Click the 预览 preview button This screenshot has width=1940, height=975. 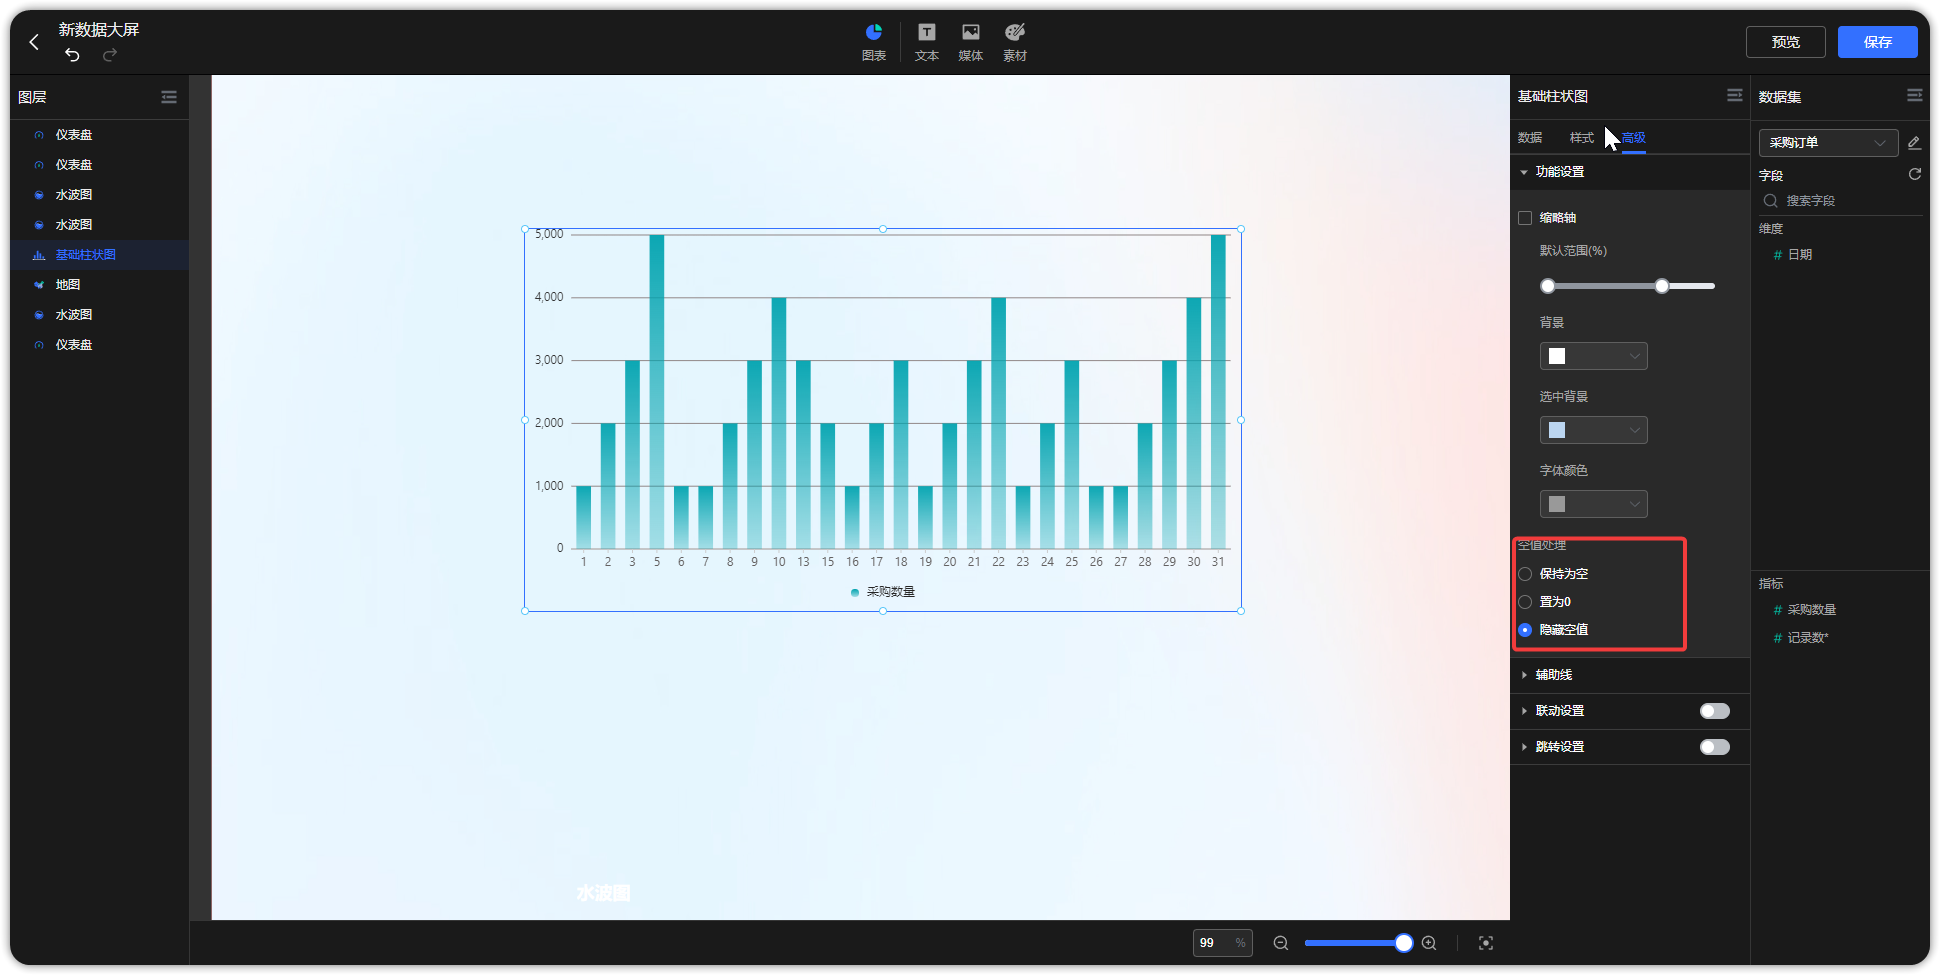coord(1786,42)
